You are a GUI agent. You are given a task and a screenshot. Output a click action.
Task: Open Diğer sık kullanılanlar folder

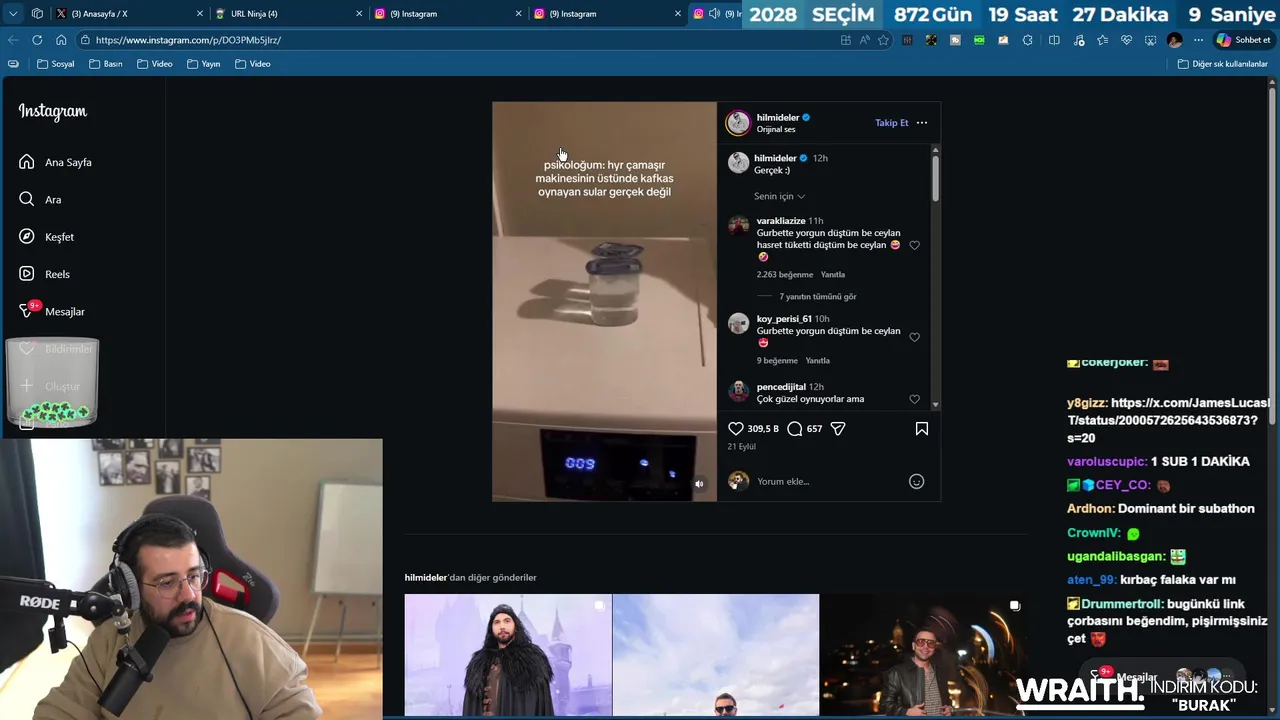pyautogui.click(x=1223, y=64)
